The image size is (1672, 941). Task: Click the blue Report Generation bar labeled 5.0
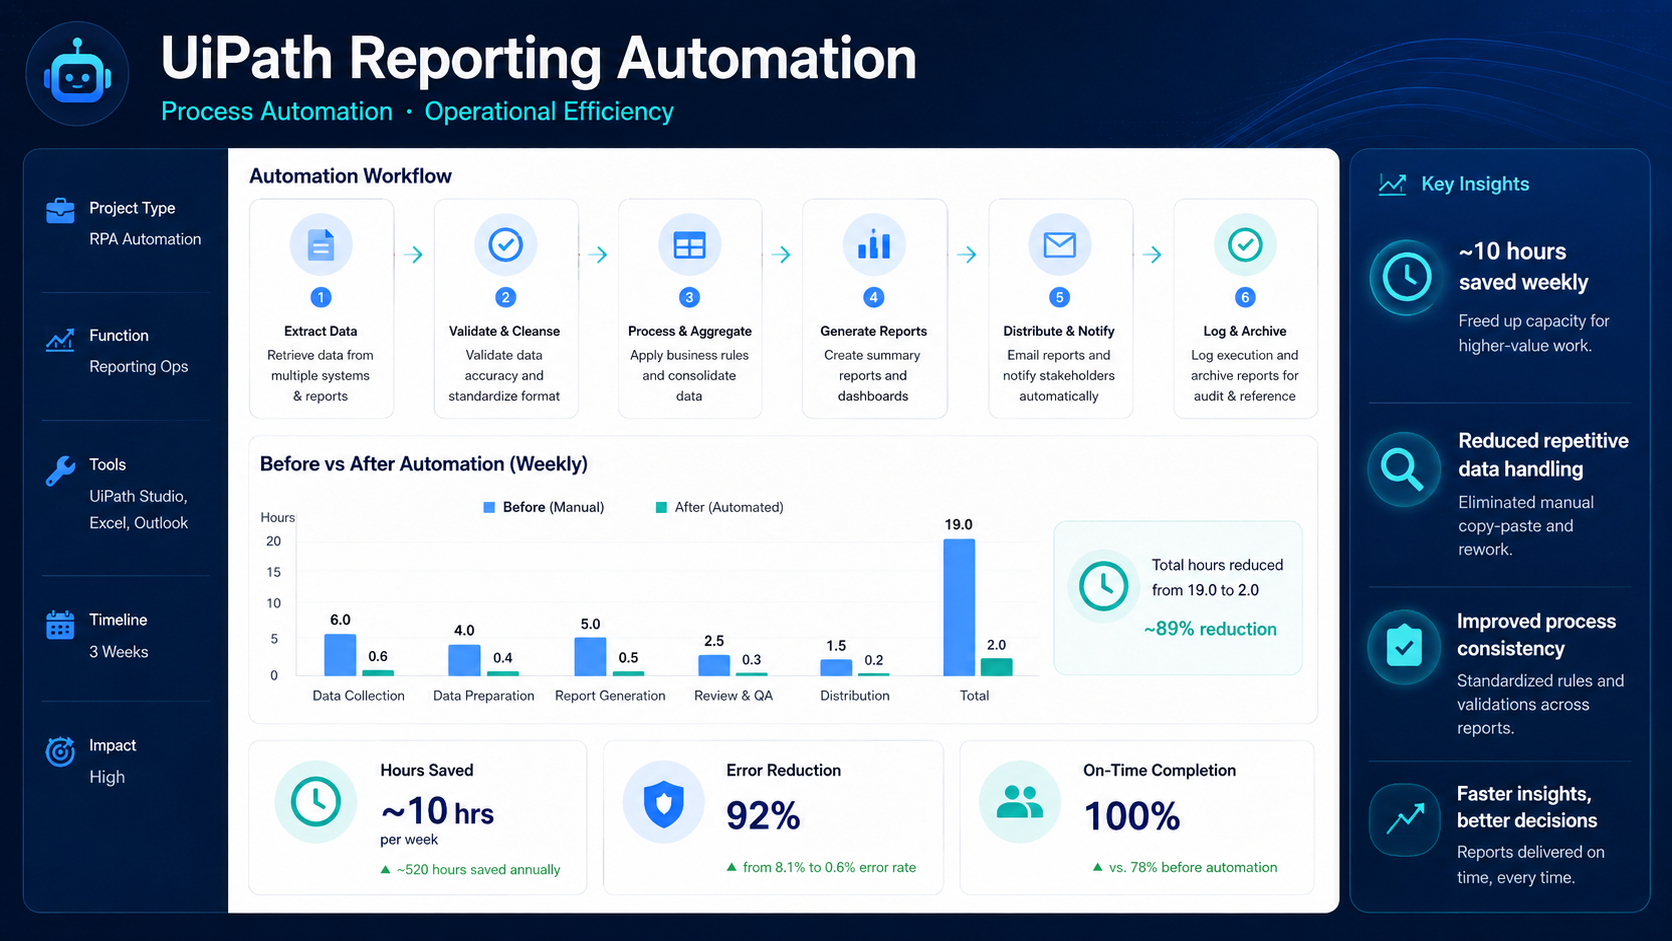point(590,657)
